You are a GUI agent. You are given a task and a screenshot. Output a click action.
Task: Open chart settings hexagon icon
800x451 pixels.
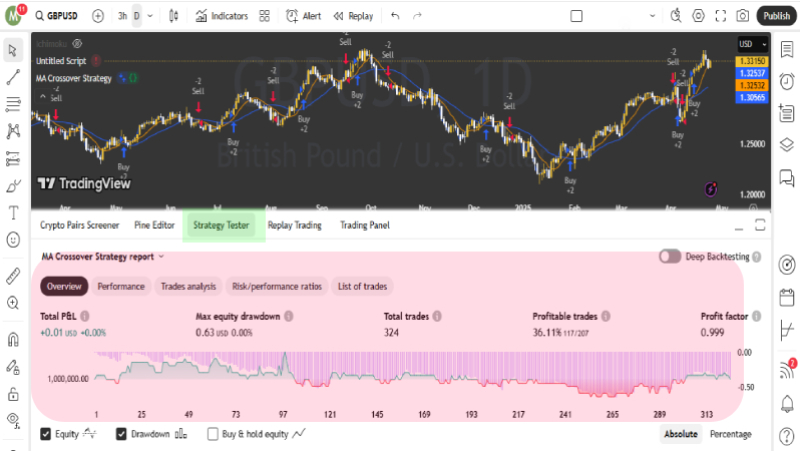[x=698, y=16]
